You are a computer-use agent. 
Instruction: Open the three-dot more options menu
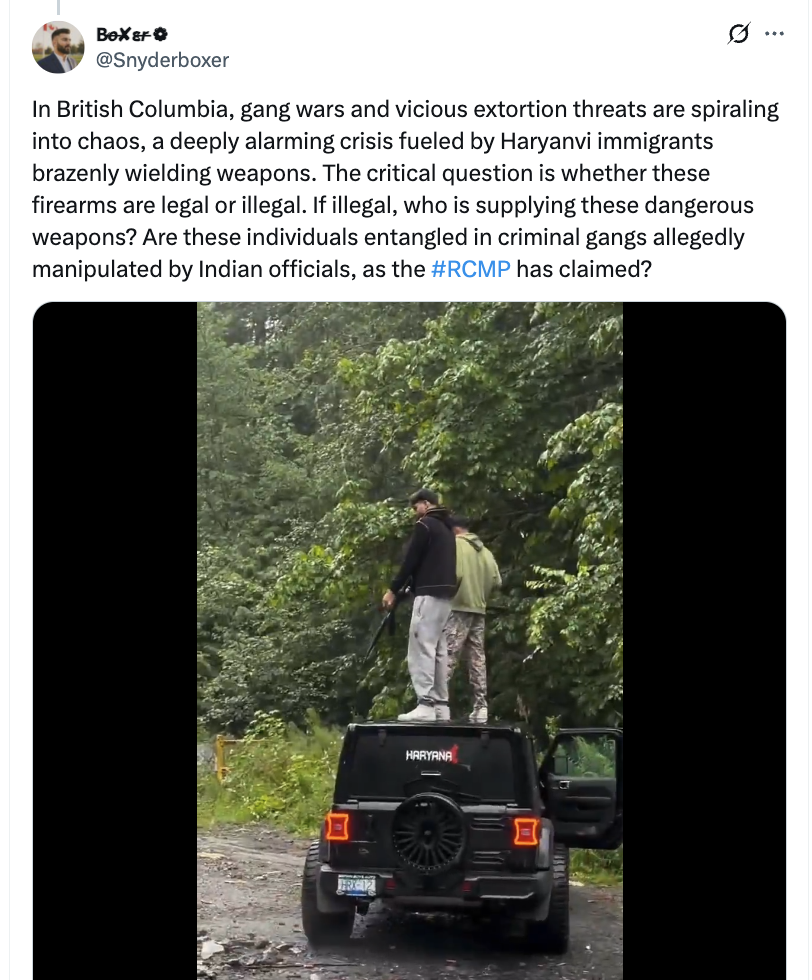point(774,34)
